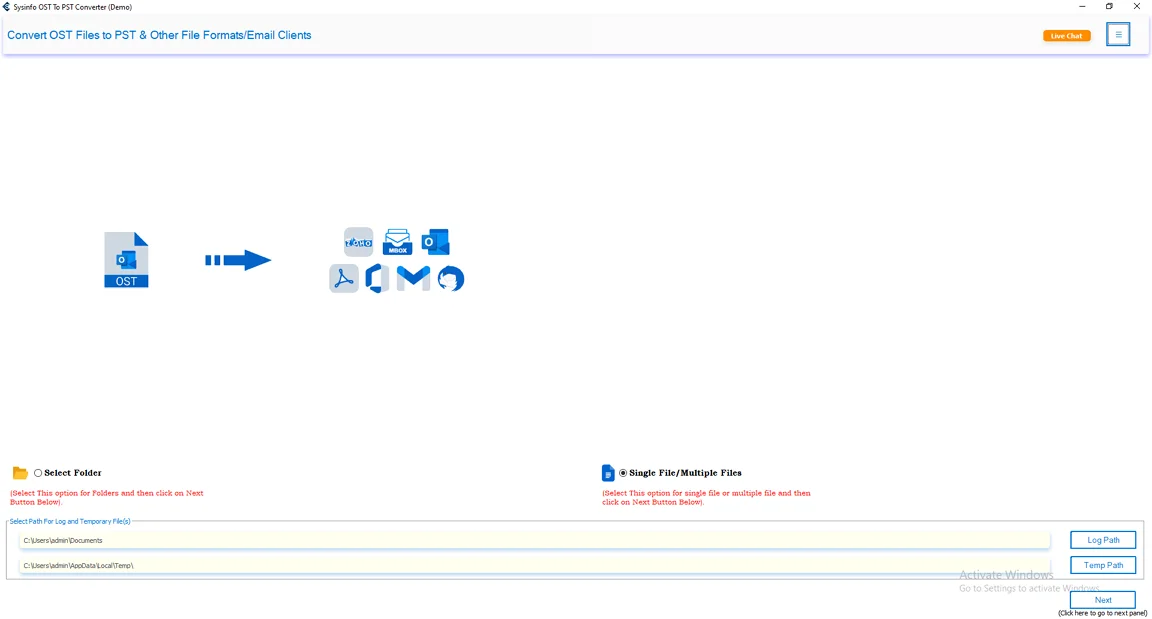Viewport: 1152px width, 619px height.
Task: Click the Log Path button
Action: (x=1103, y=539)
